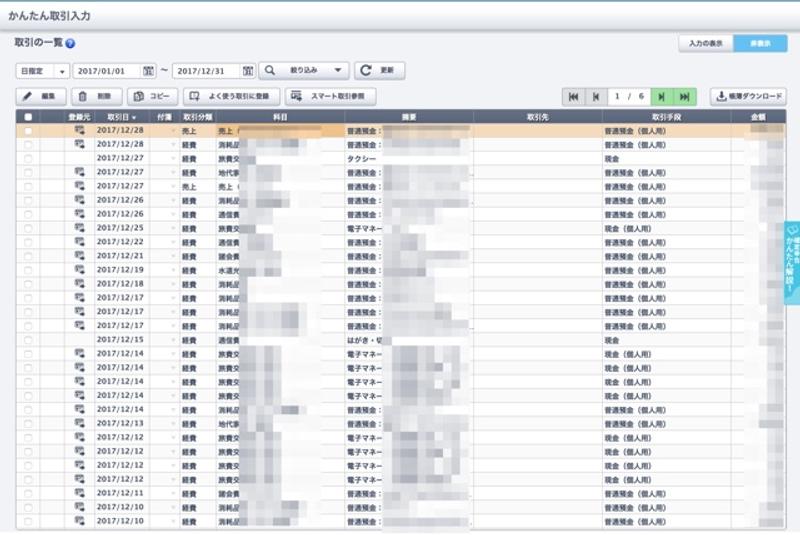Click the help icon beside 取引の一覧
The width and height of the screenshot is (800, 535).
[x=71, y=45]
